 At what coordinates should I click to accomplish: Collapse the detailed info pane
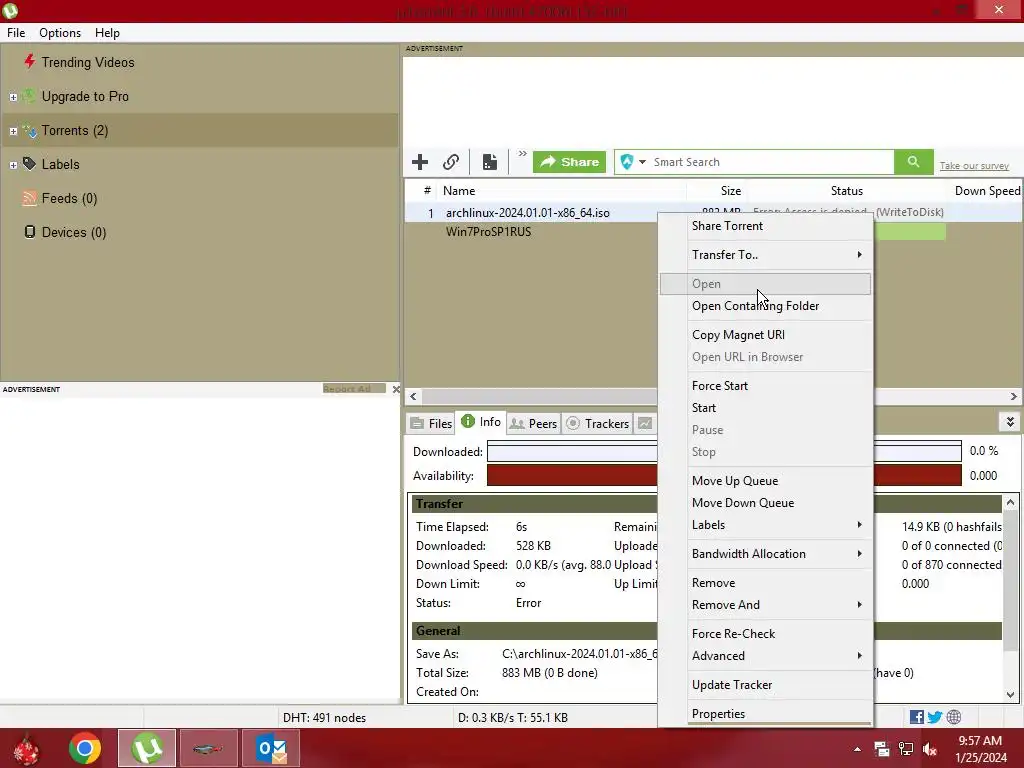point(1010,422)
